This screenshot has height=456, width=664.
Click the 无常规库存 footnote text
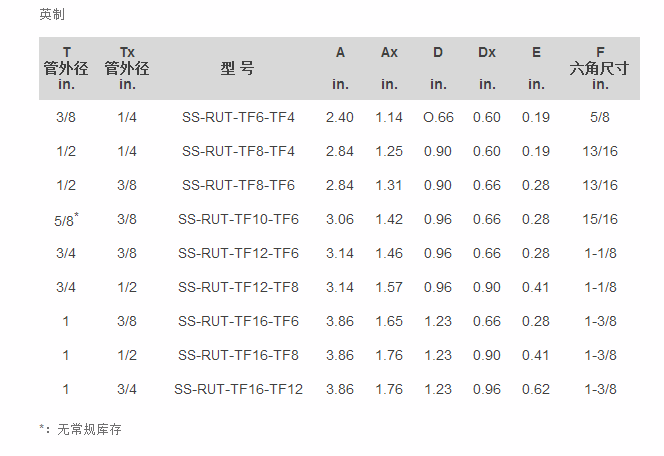coord(89,429)
